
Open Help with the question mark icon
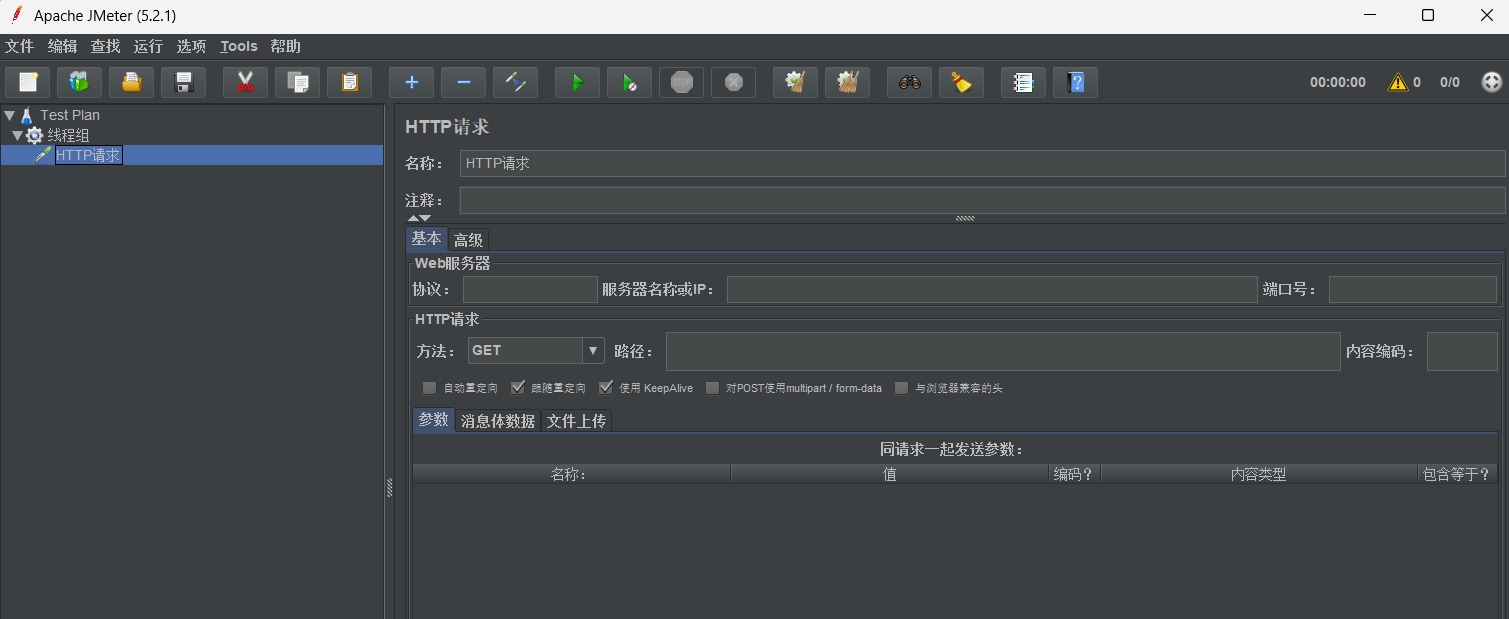[x=1076, y=82]
